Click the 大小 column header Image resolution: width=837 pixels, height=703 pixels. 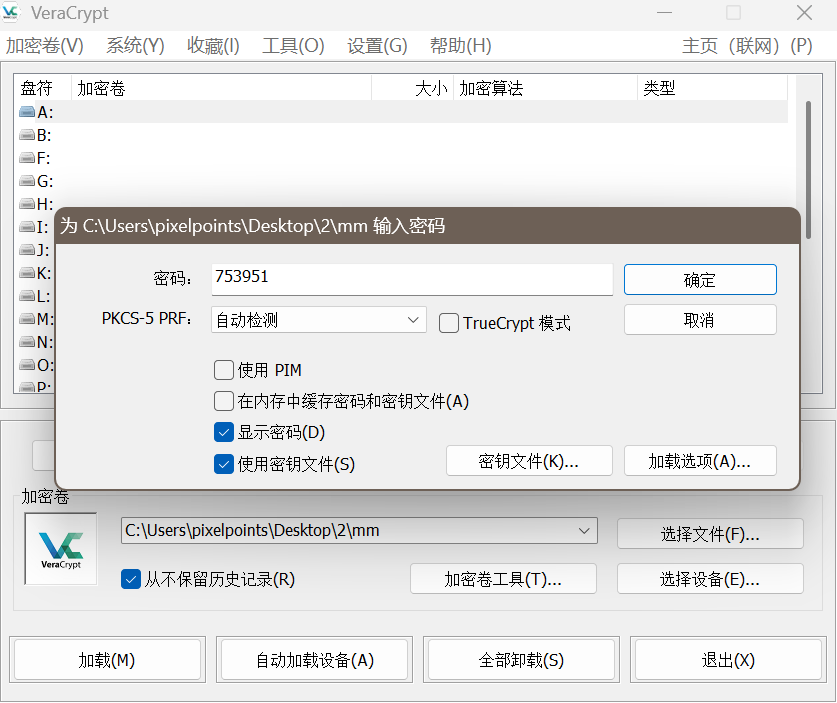click(412, 88)
